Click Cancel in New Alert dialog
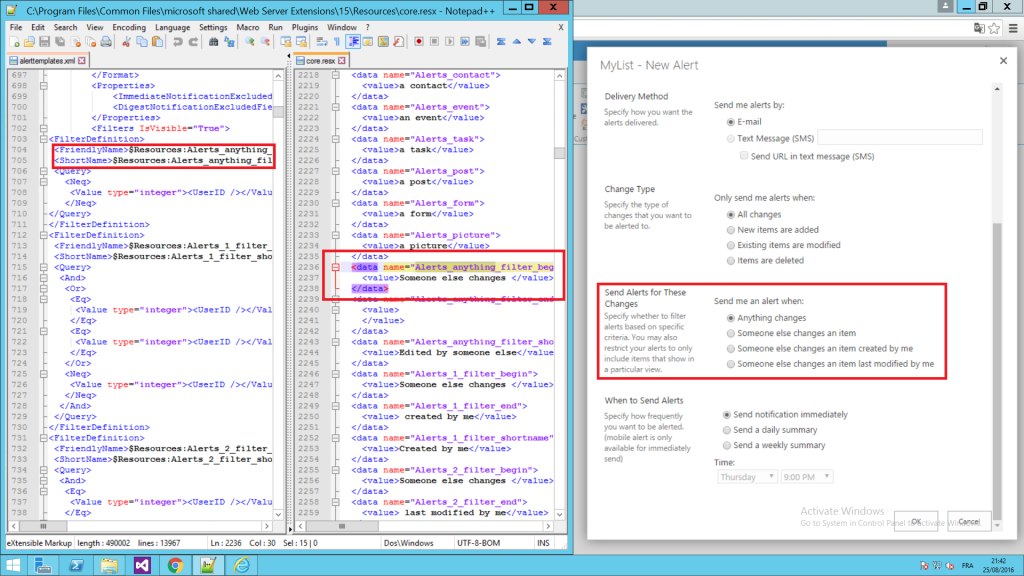Image resolution: width=1024 pixels, height=576 pixels. point(968,521)
